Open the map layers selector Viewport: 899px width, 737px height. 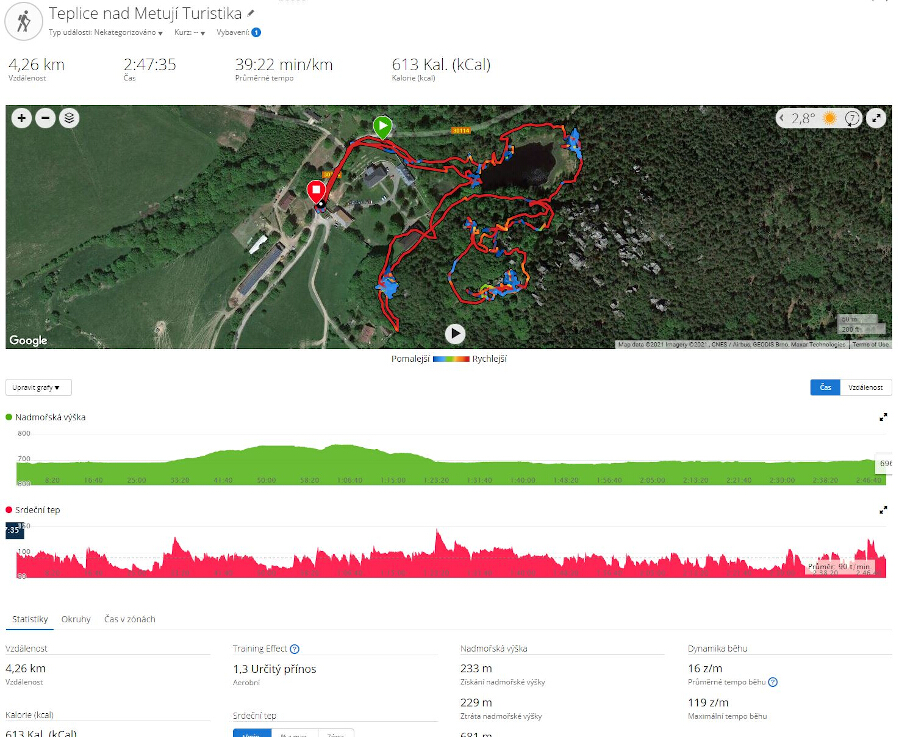(69, 118)
